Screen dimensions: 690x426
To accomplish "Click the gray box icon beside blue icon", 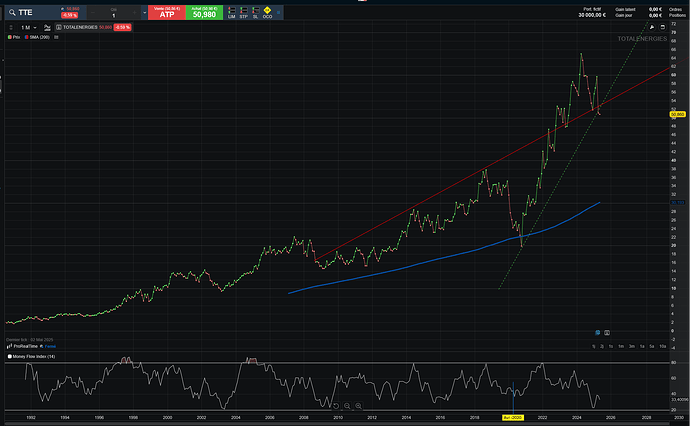I will click(x=607, y=333).
